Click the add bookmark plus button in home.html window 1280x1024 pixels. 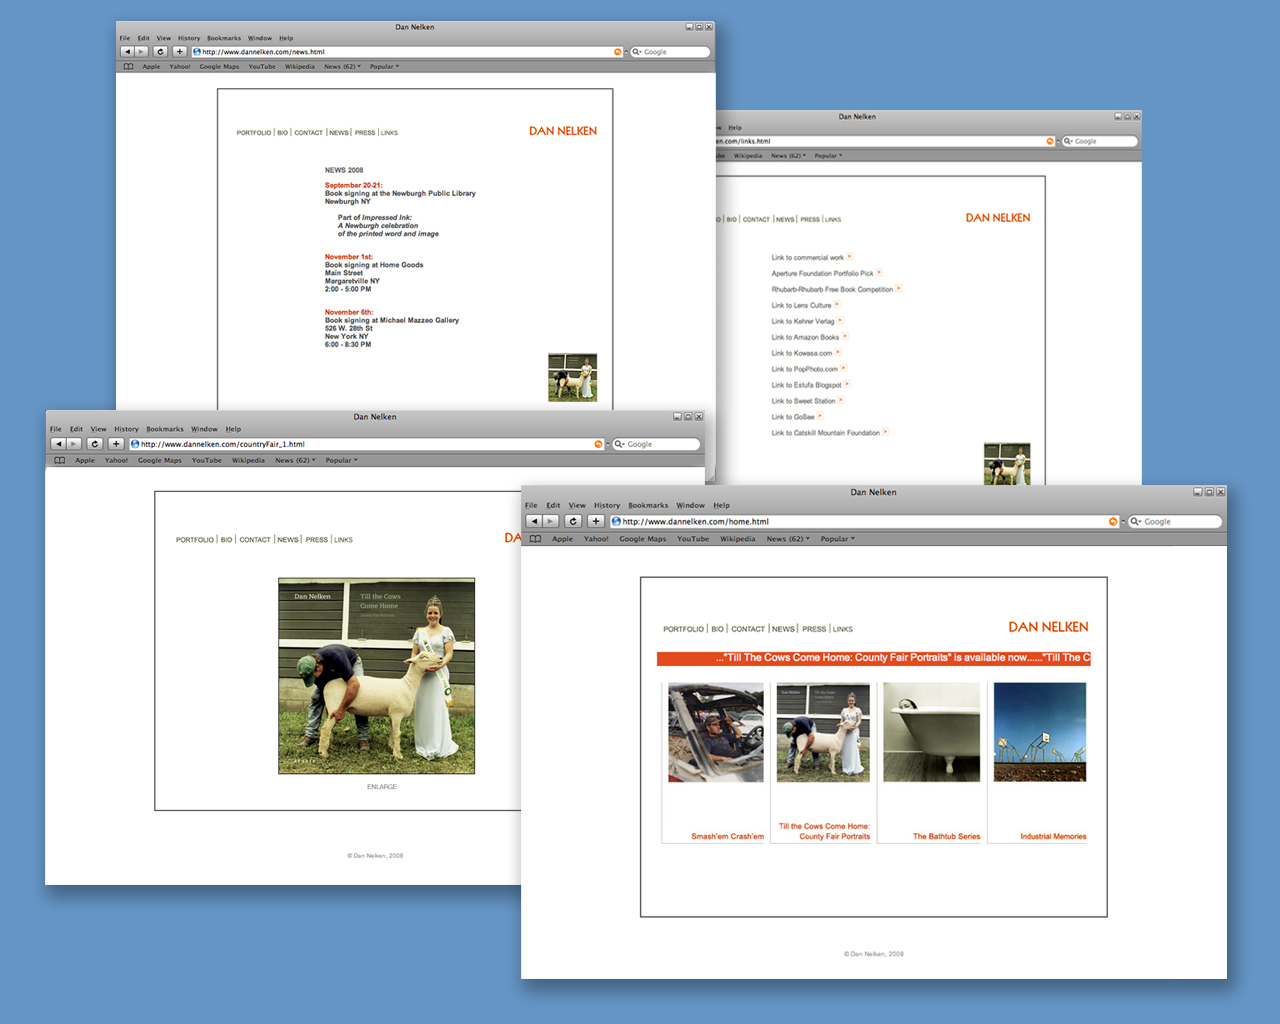[595, 521]
